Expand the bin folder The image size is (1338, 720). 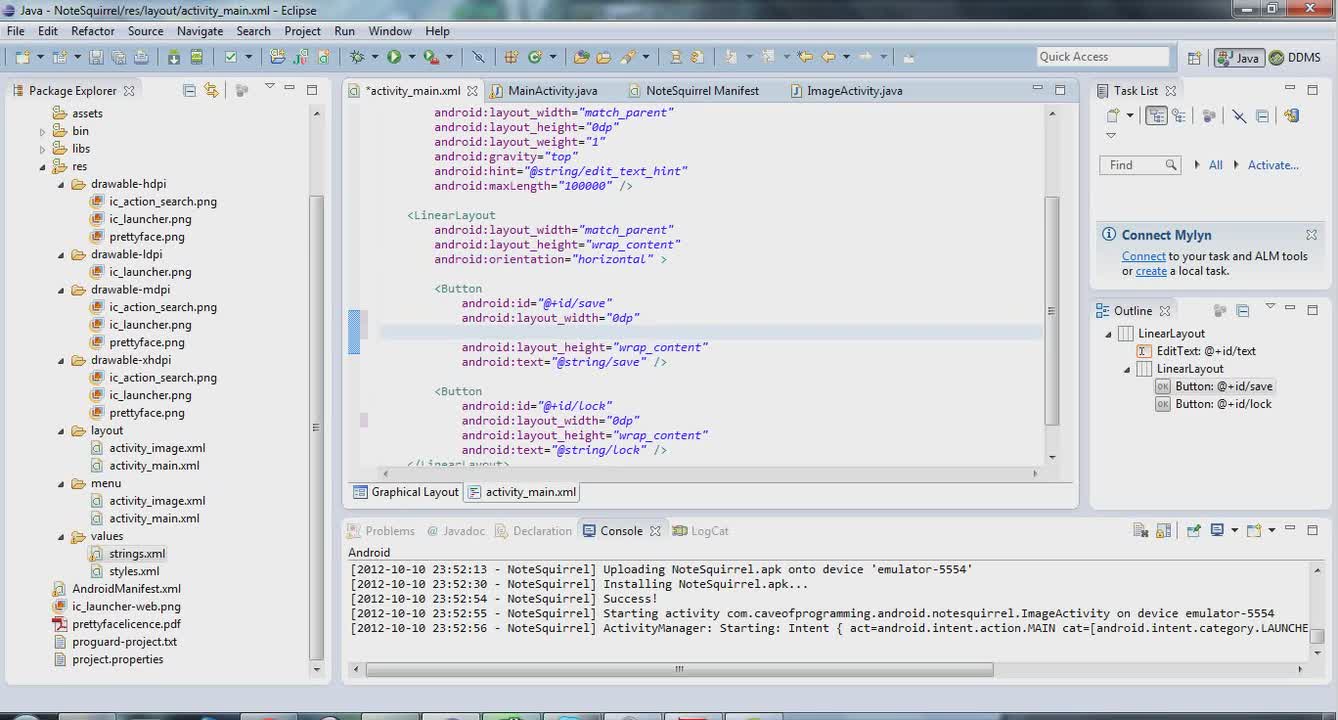[x=43, y=131]
